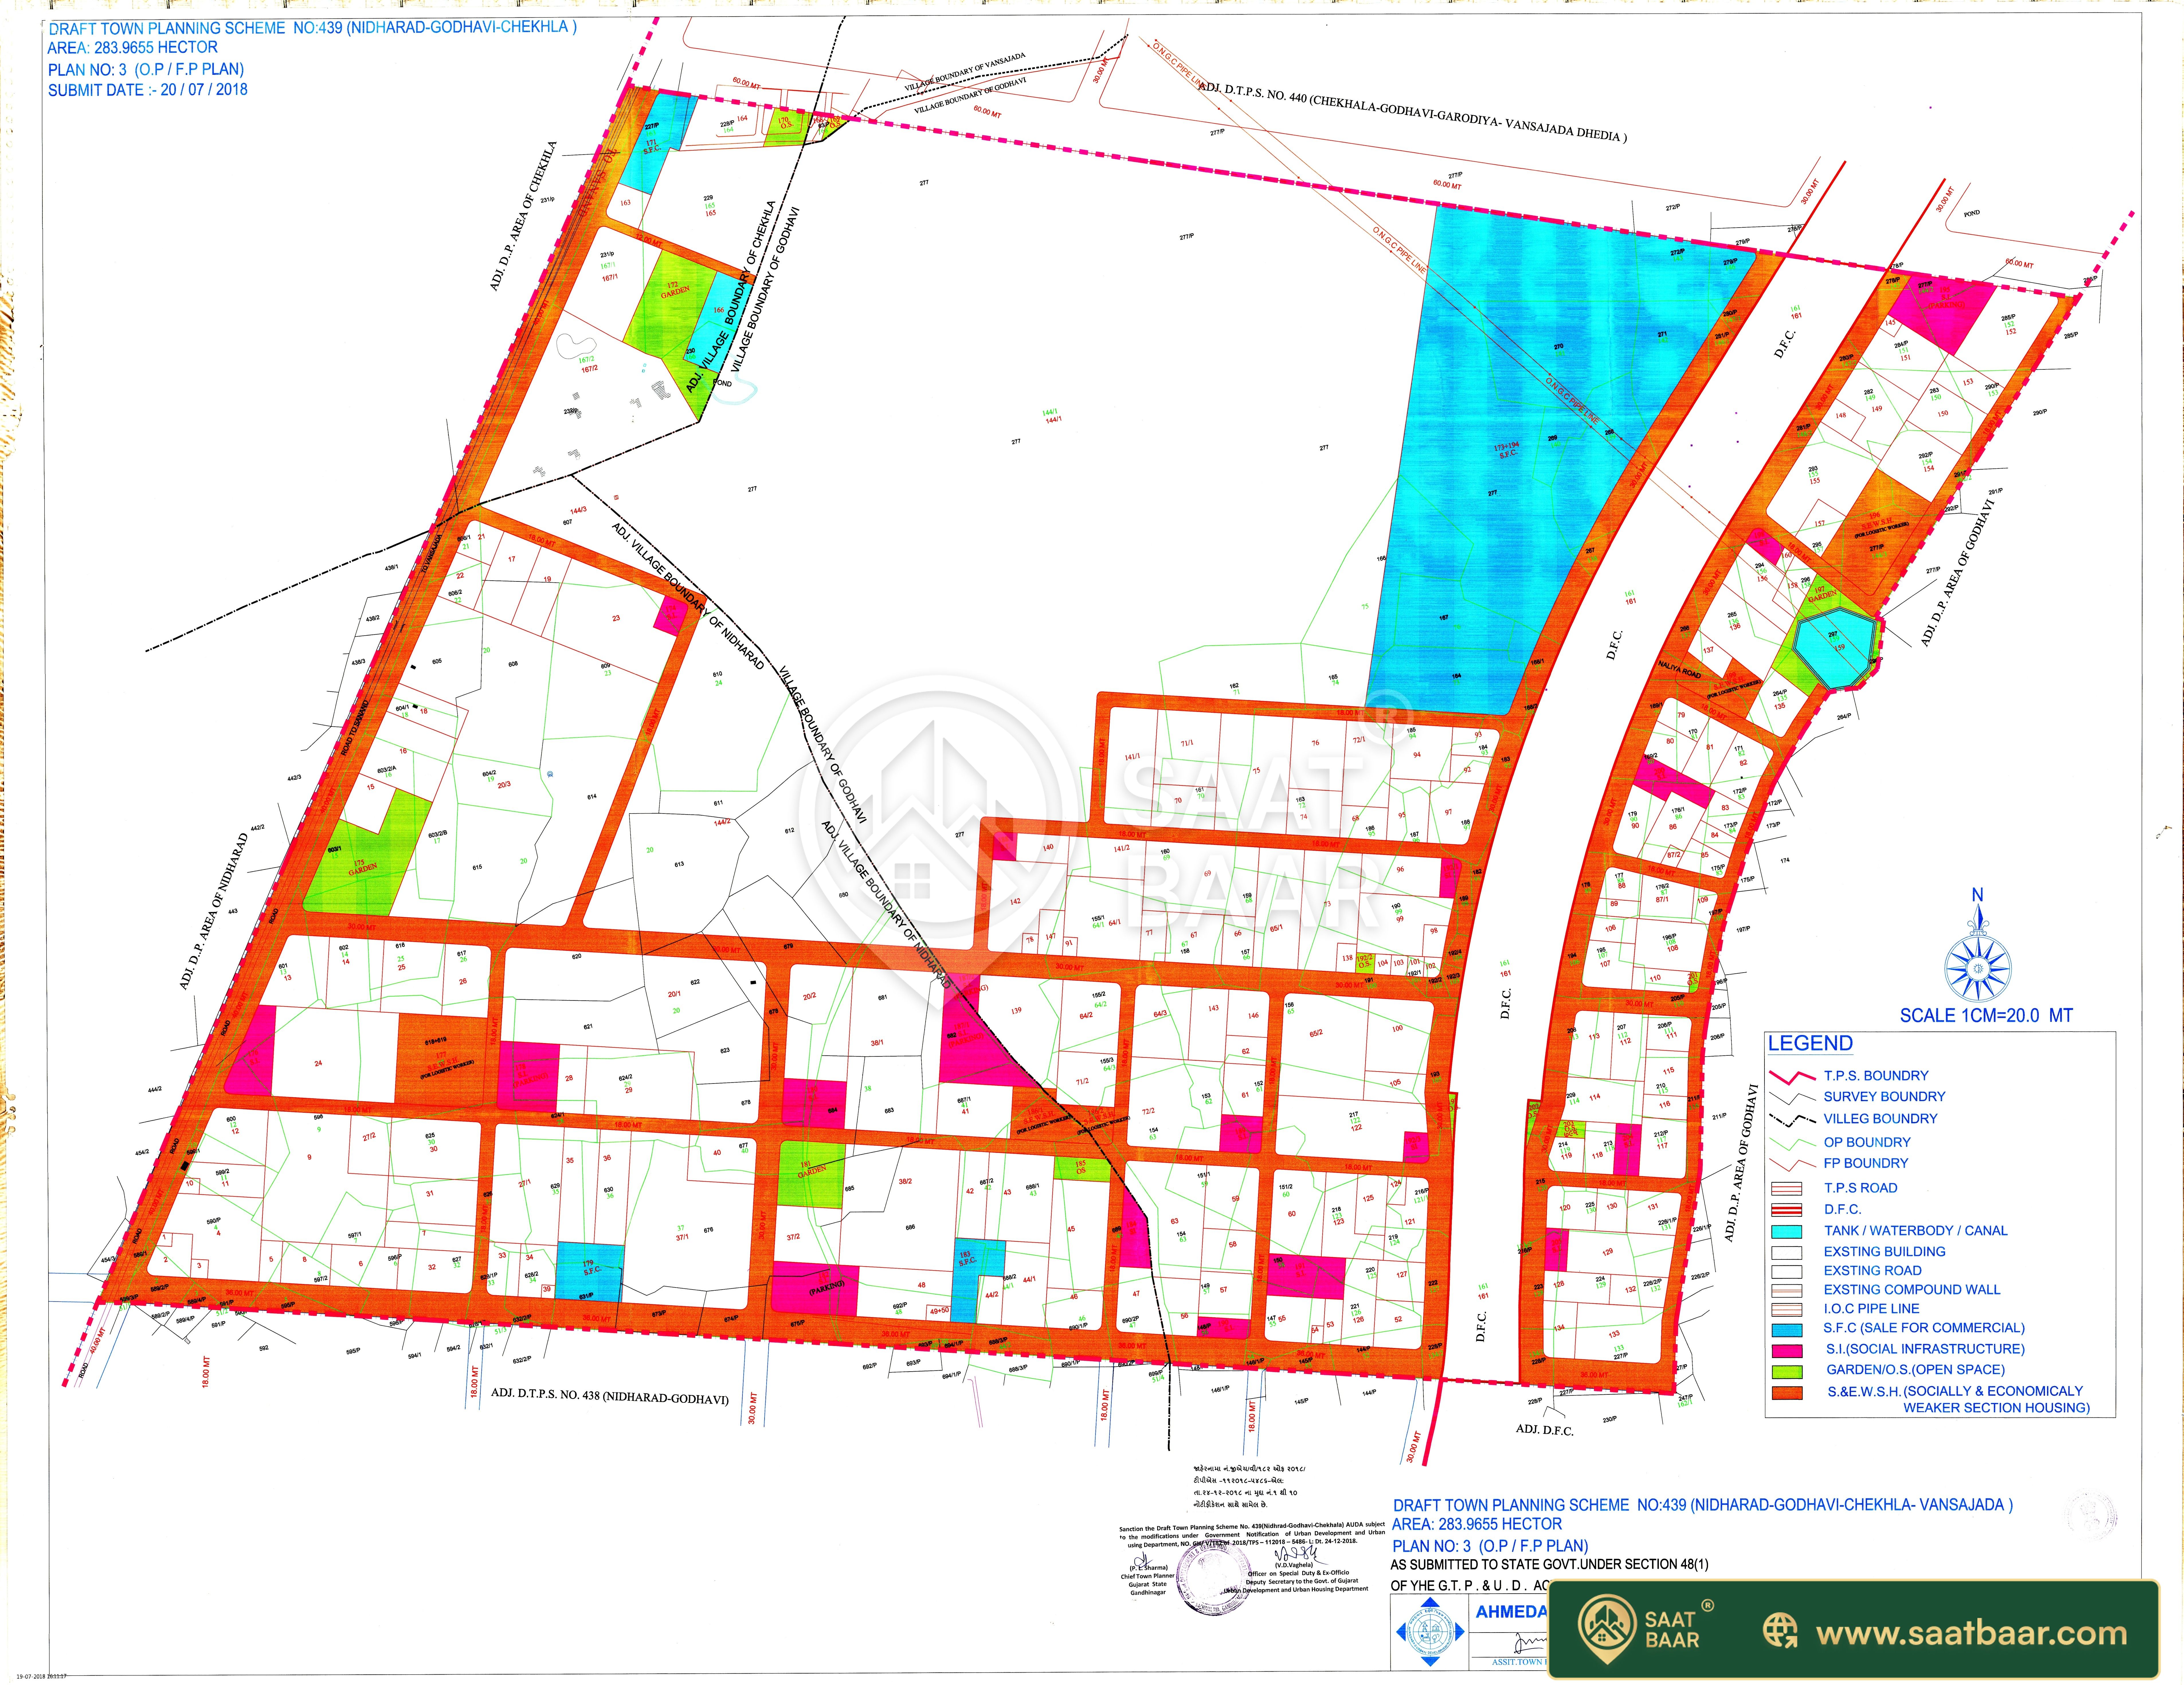
Task: Click the globe icon beside the website address
Action: (1780, 1631)
